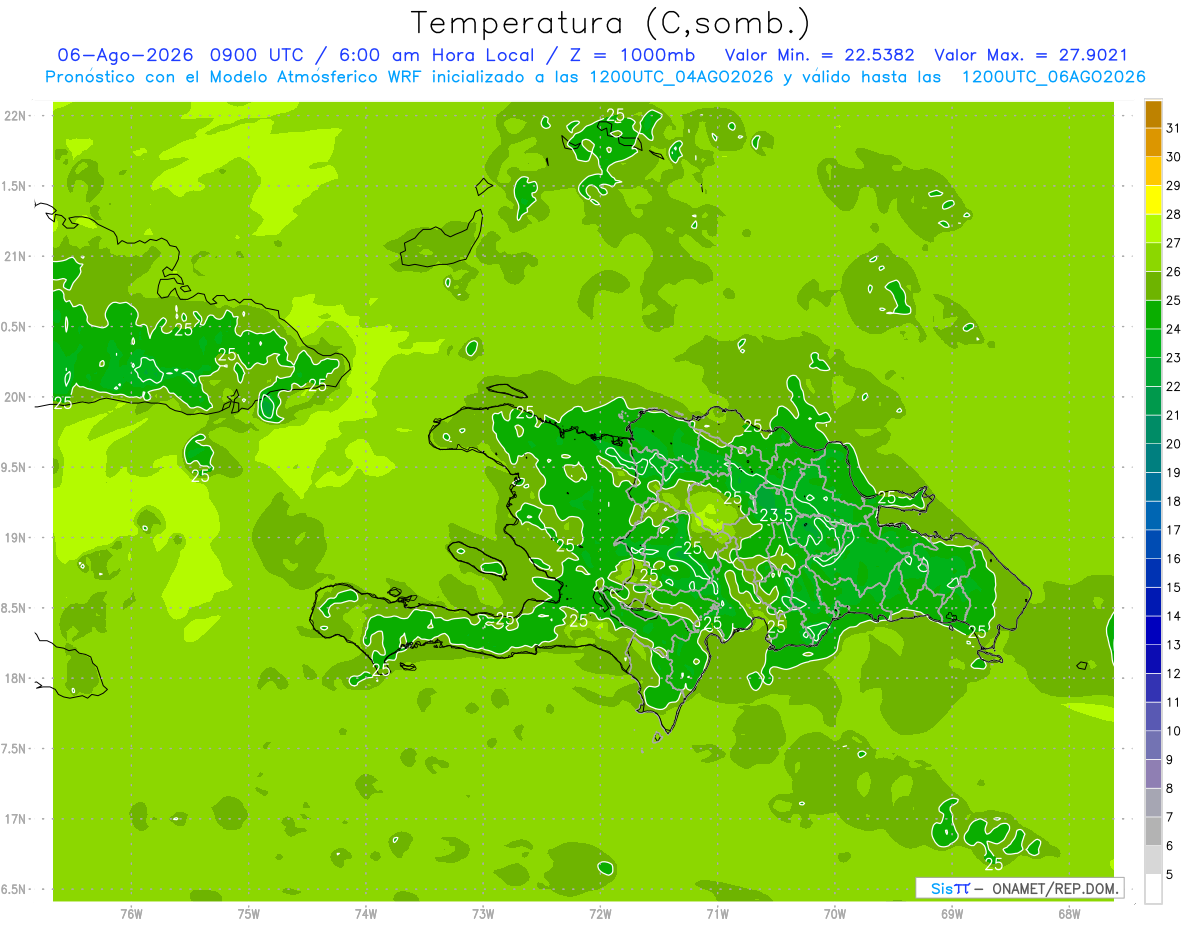Click the '18' value on the color scale
1200x927 pixels.
(x=1174, y=501)
